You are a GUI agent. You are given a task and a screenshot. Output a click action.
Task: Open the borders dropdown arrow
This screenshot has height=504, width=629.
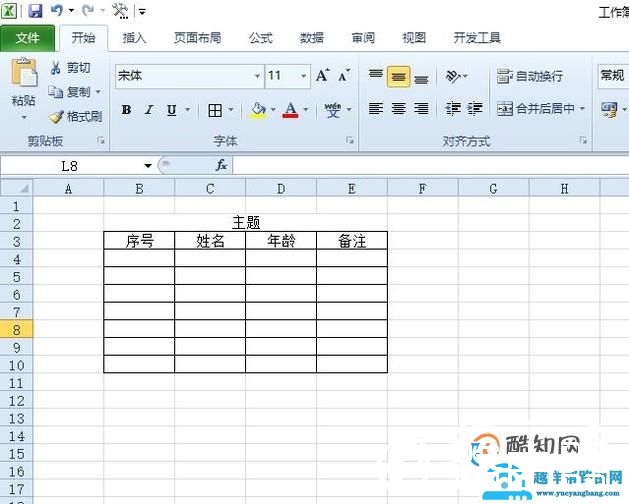(x=231, y=110)
